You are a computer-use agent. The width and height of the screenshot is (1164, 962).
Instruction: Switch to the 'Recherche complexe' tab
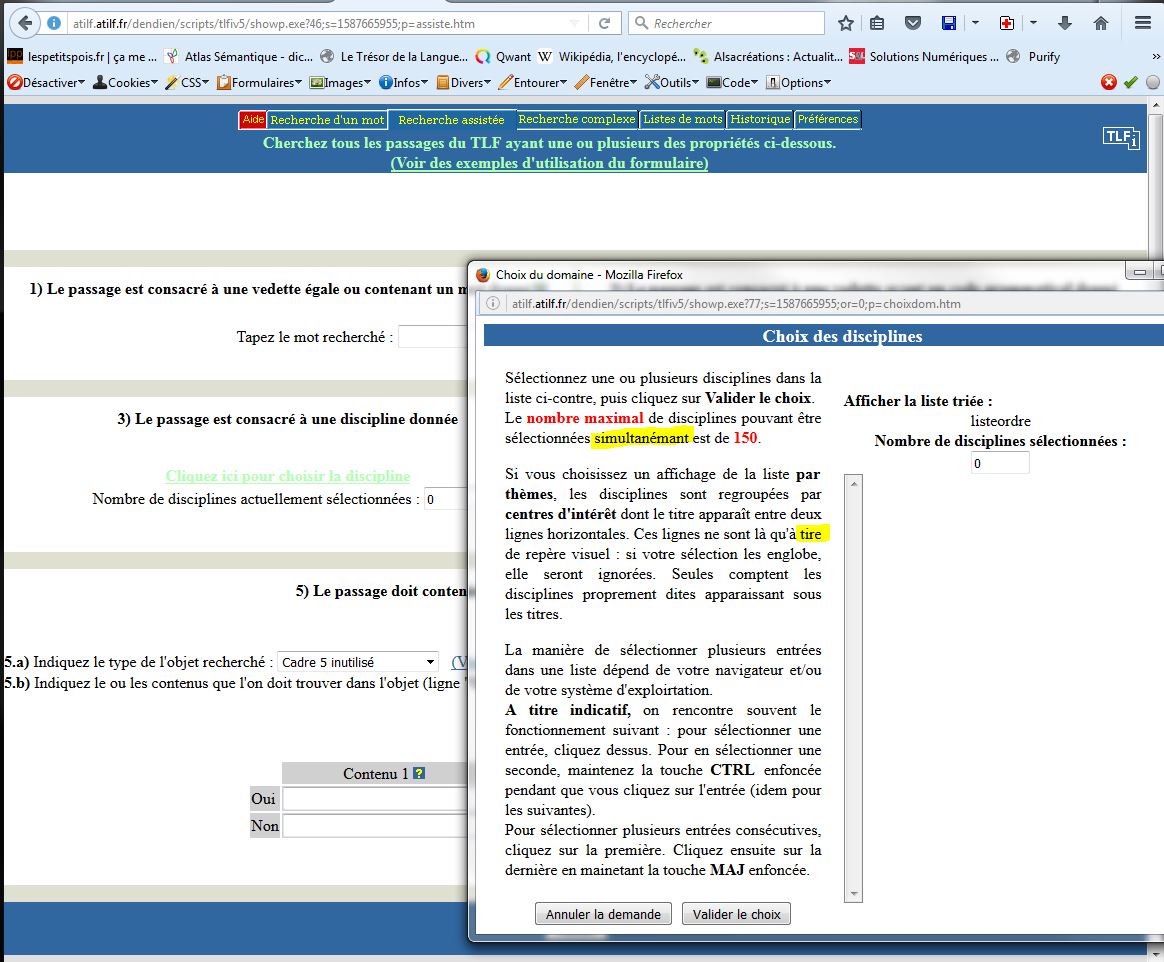point(577,120)
